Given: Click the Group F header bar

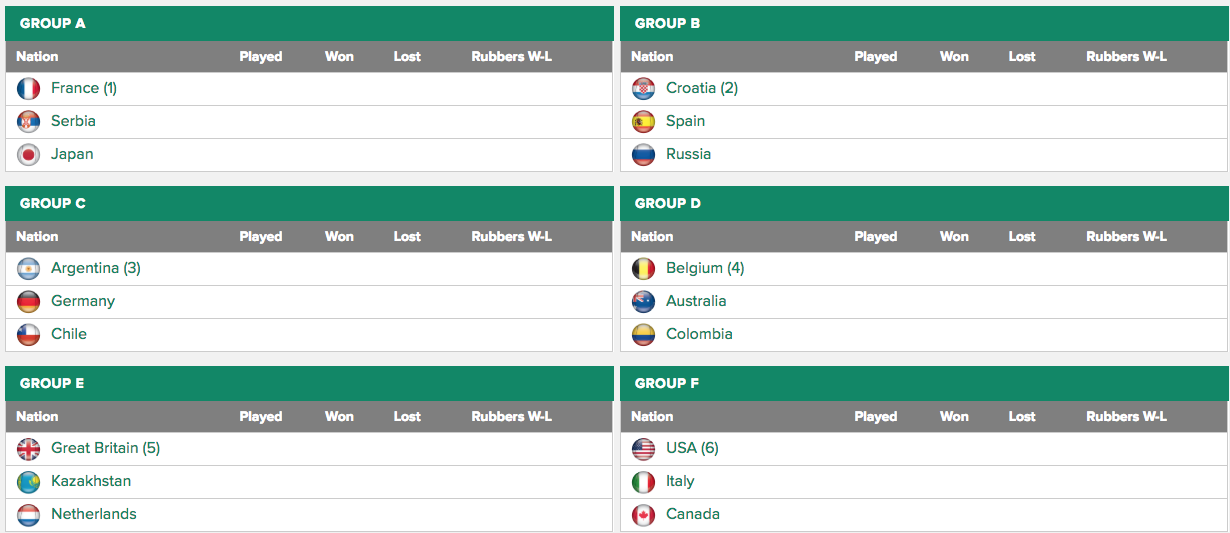Looking at the screenshot, I should coord(924,383).
